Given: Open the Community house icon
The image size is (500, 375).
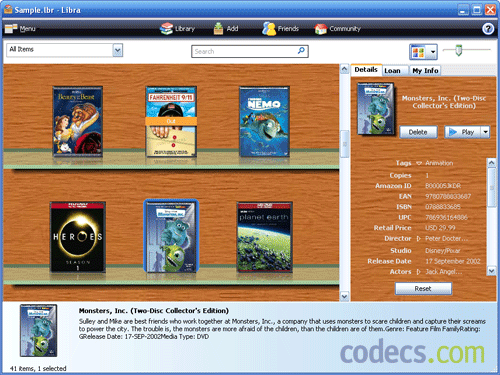Looking at the screenshot, I should (321, 29).
